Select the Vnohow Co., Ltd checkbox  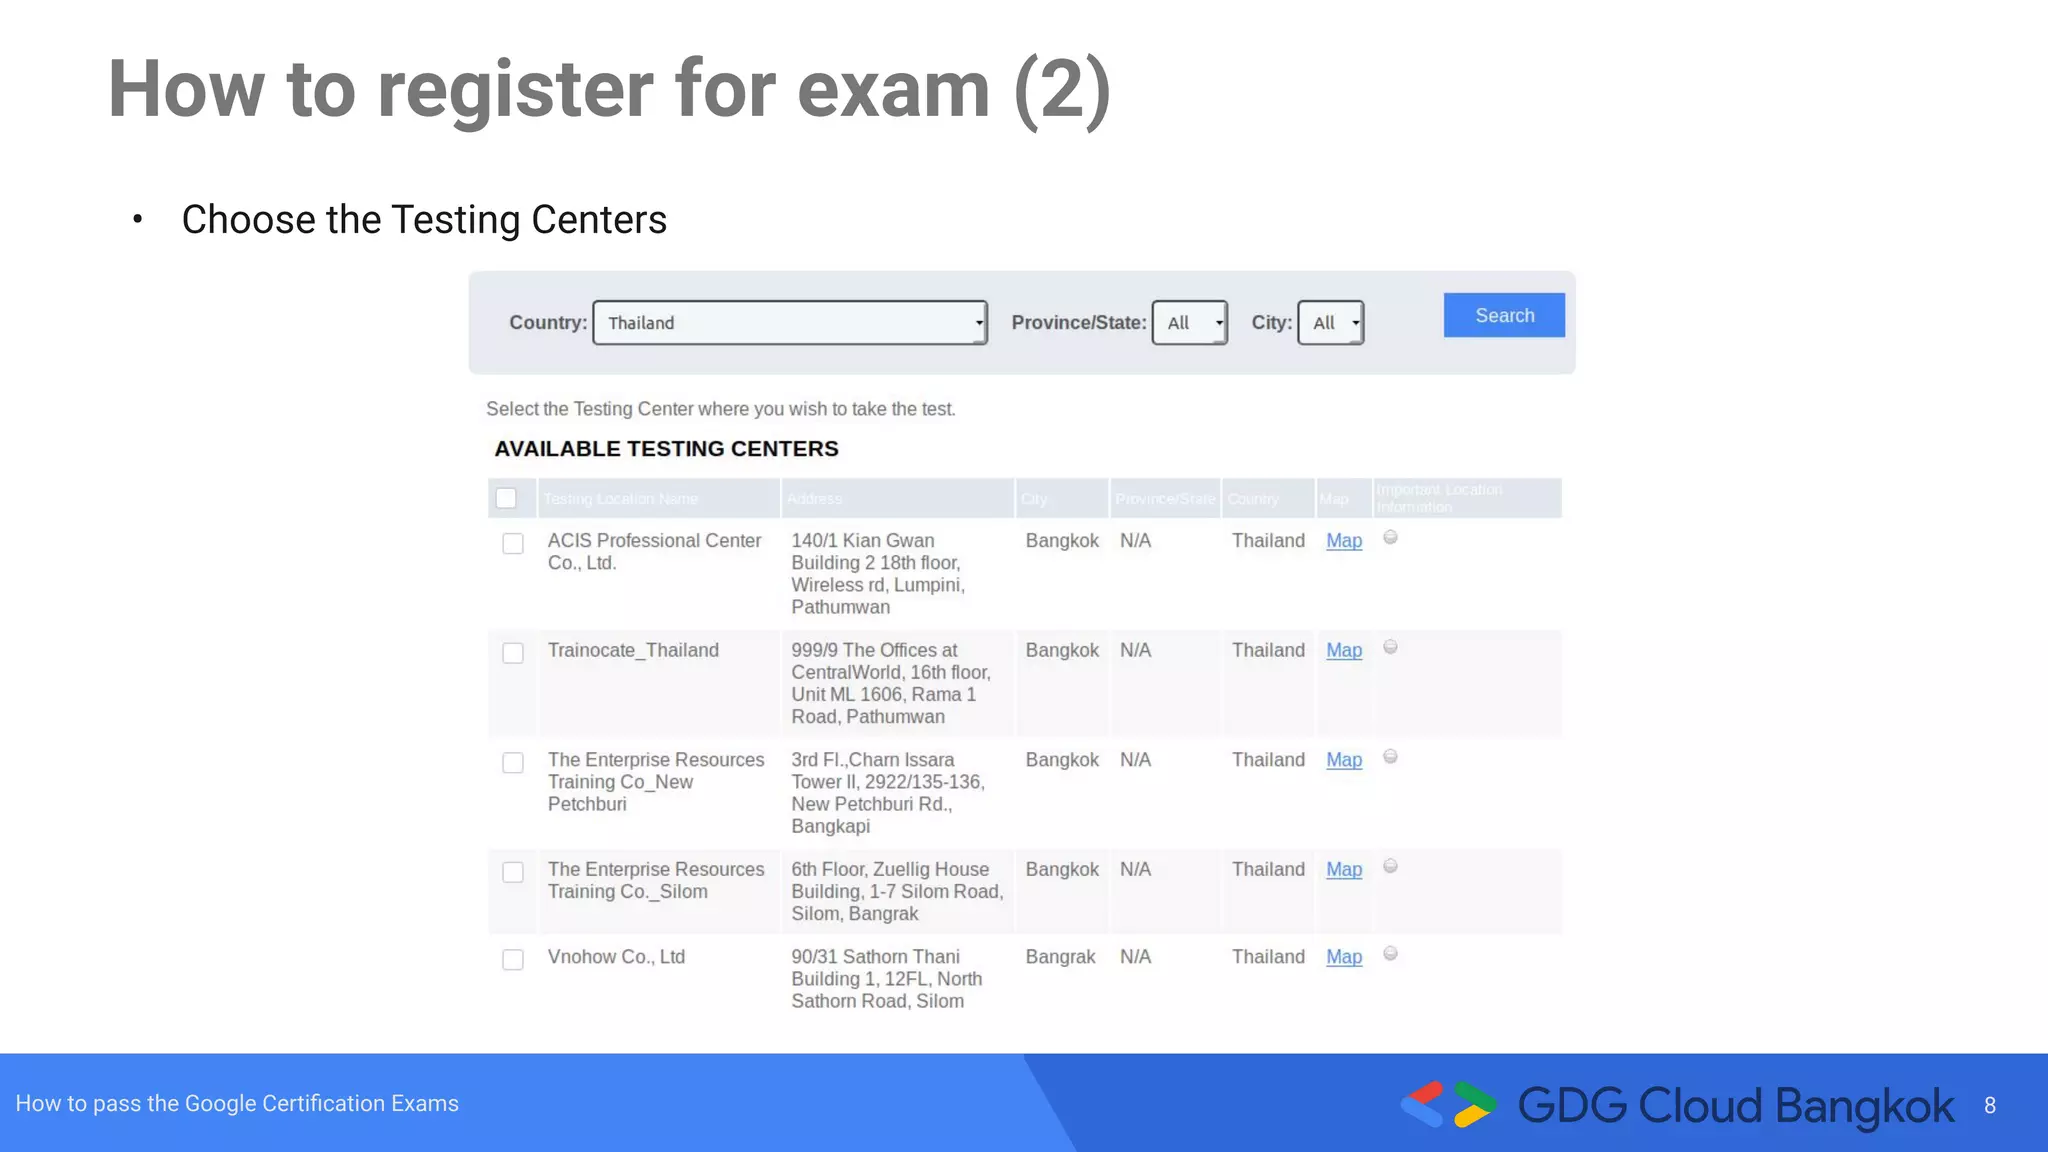[x=513, y=960]
